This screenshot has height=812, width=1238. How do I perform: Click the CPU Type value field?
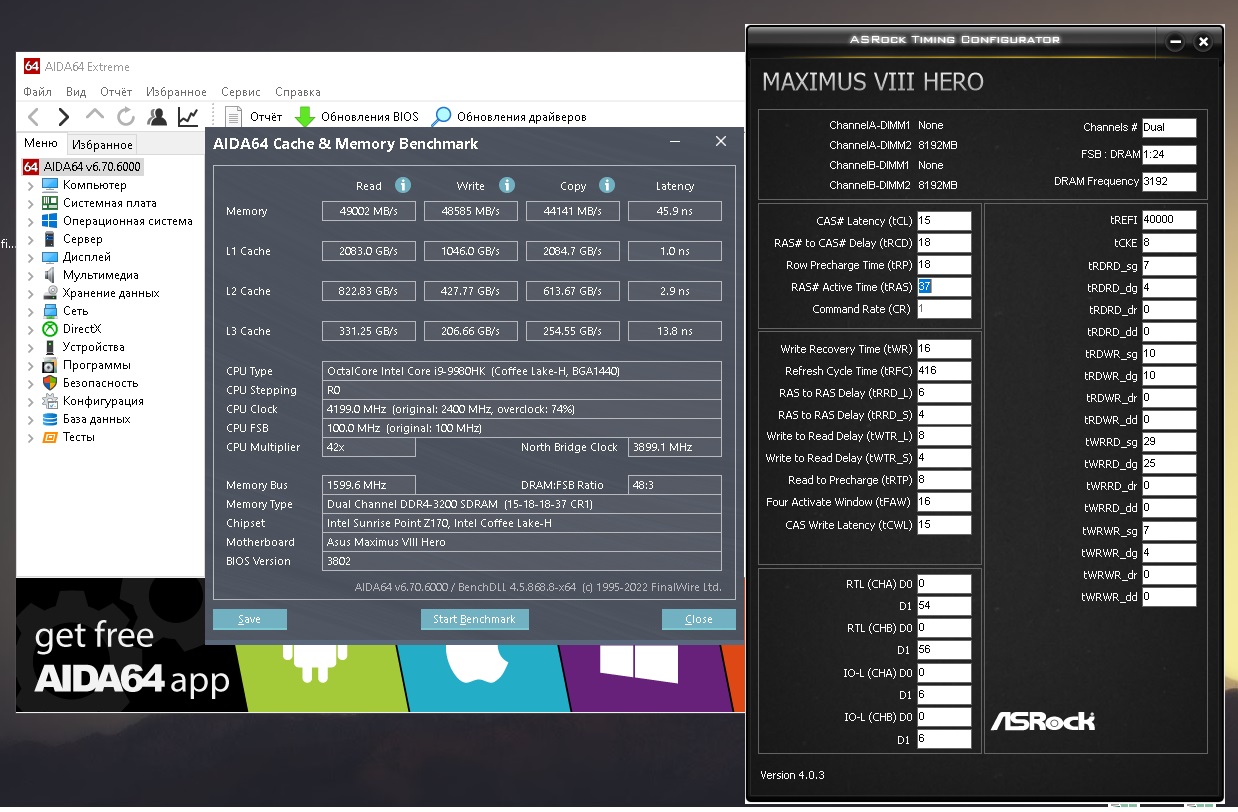(x=522, y=371)
